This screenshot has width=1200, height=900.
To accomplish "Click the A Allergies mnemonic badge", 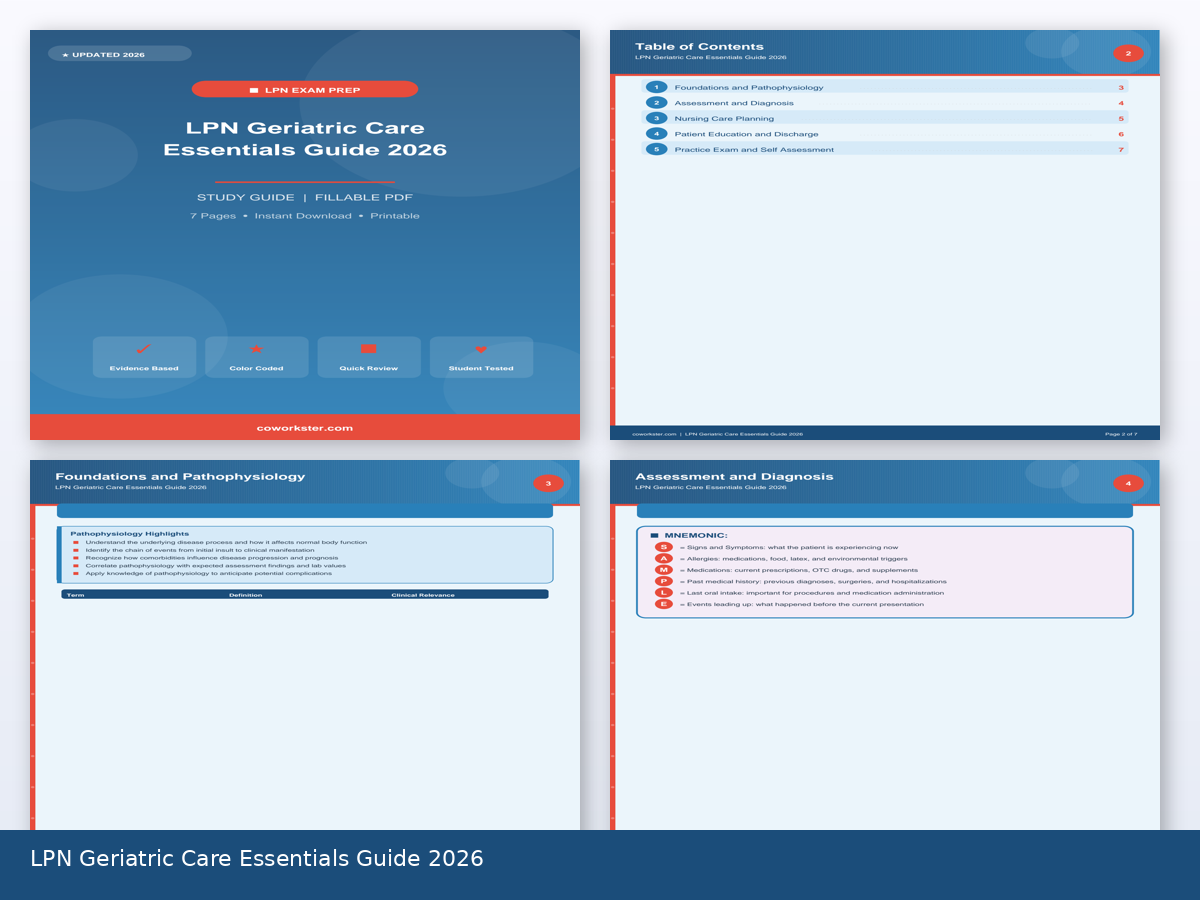I will point(663,560).
